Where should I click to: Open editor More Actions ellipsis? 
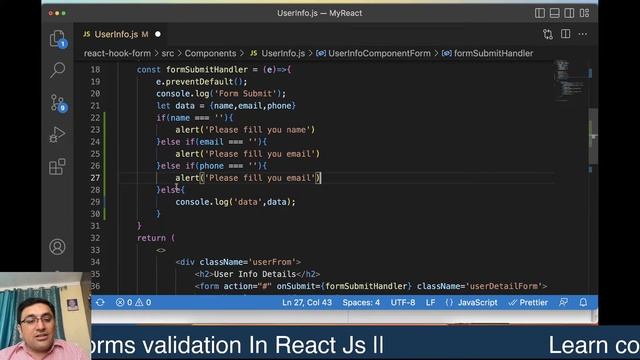tap(582, 34)
